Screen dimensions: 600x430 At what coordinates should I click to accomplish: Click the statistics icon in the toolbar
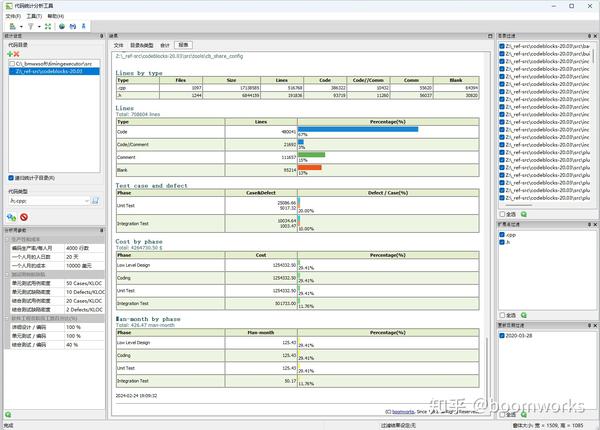click(13, 26)
